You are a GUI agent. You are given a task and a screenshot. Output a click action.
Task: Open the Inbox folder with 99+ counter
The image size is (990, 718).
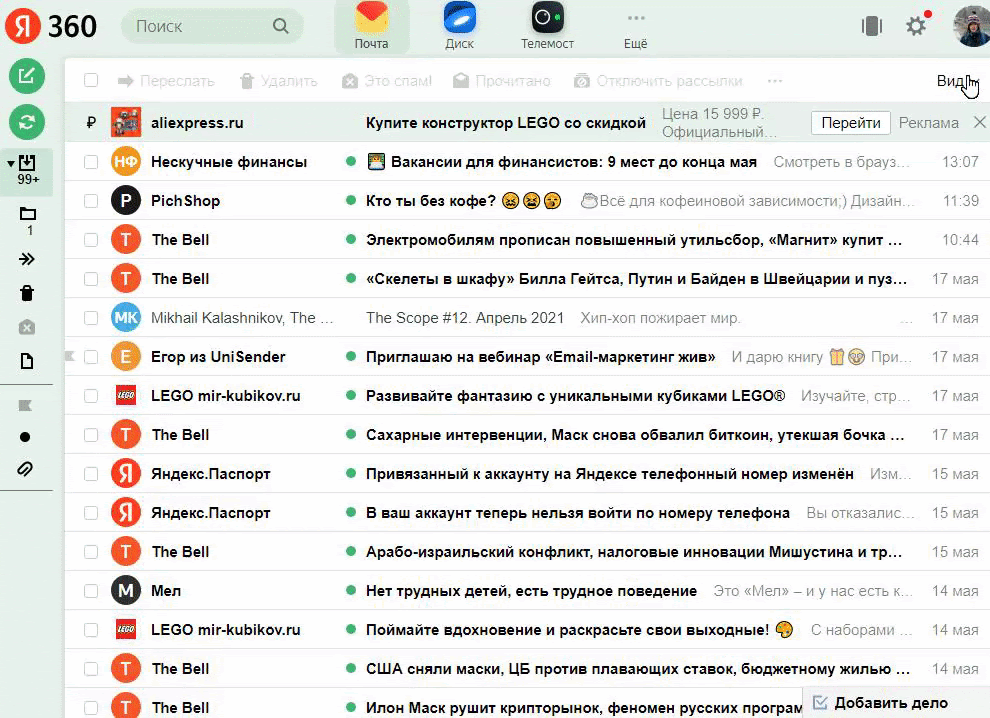coord(27,171)
